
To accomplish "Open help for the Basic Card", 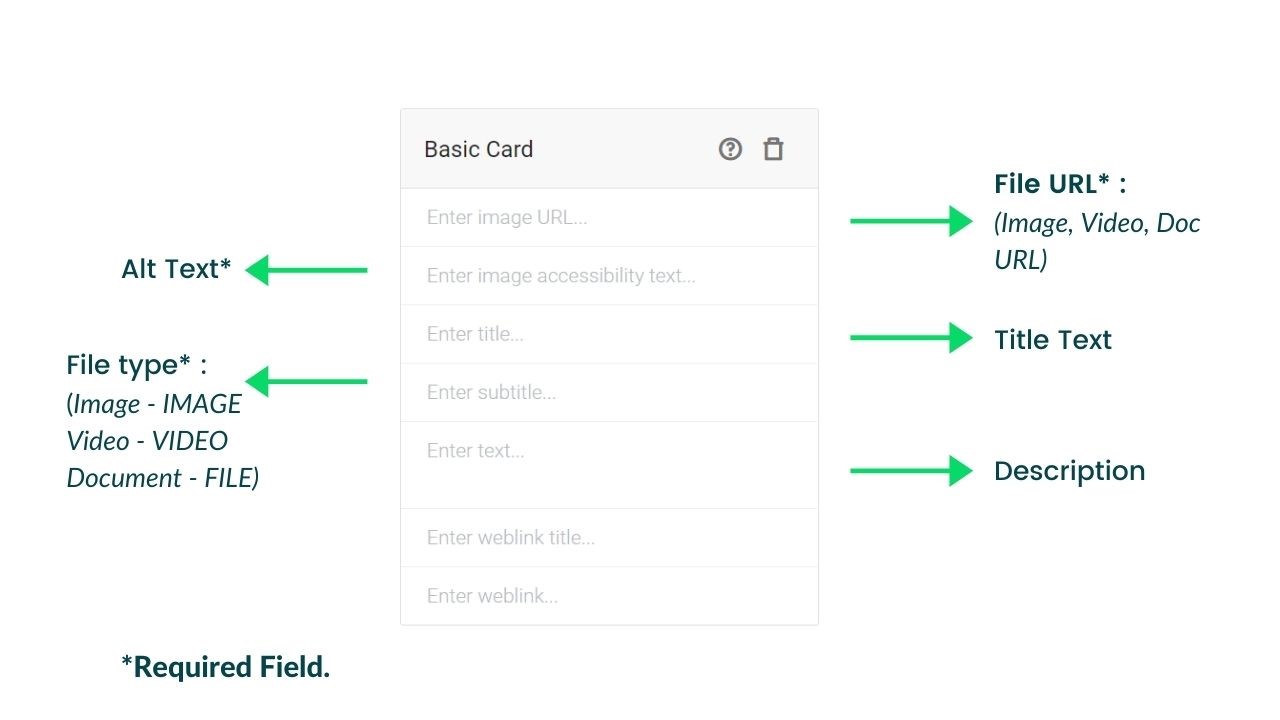I will tap(730, 149).
